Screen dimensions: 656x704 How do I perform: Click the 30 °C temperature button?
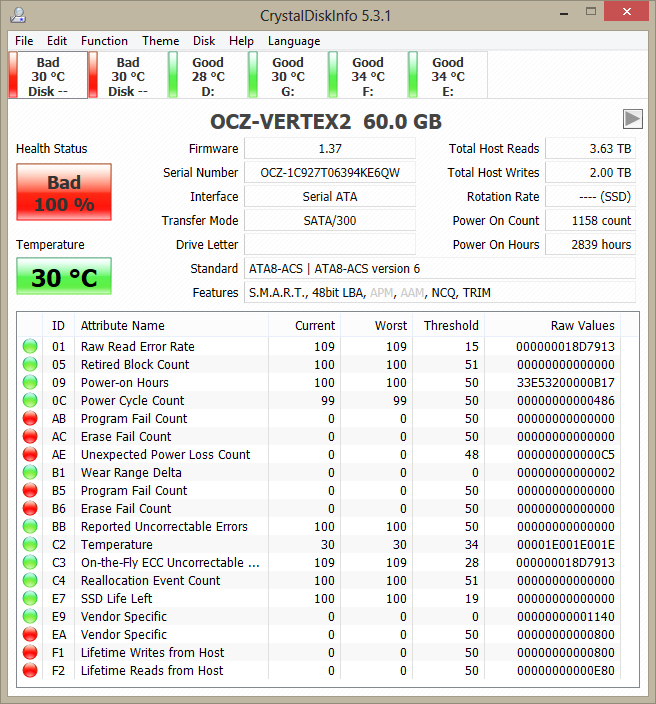[x=64, y=277]
